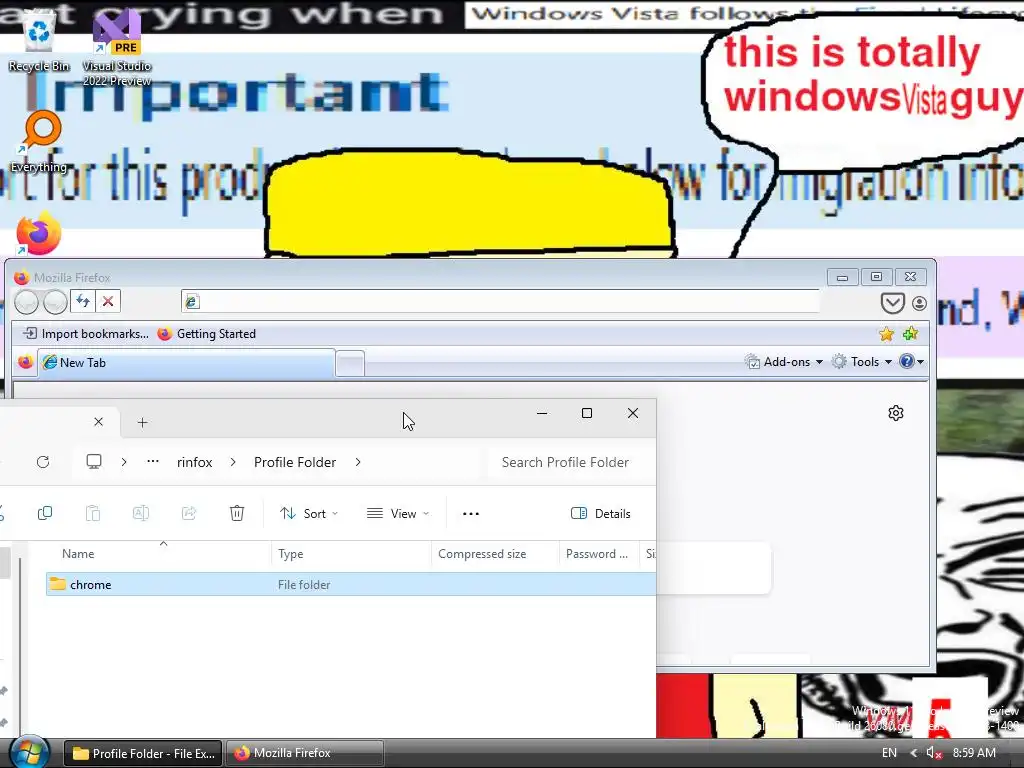1024x768 pixels.
Task: Click the Firefox address bar
Action: pyautogui.click(x=500, y=301)
